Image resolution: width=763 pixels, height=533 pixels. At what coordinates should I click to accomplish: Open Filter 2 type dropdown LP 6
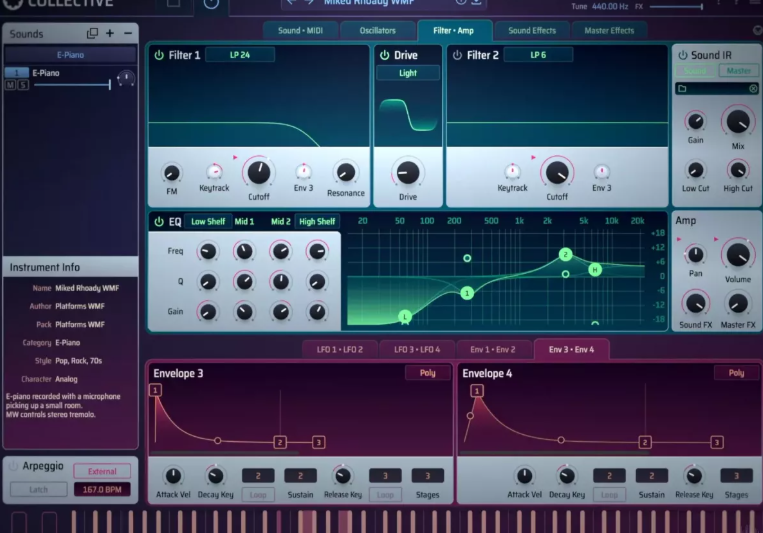pos(538,55)
